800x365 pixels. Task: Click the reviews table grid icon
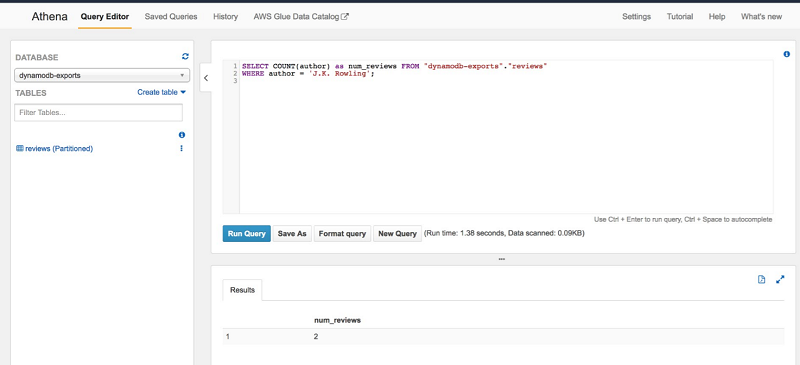tap(20, 149)
